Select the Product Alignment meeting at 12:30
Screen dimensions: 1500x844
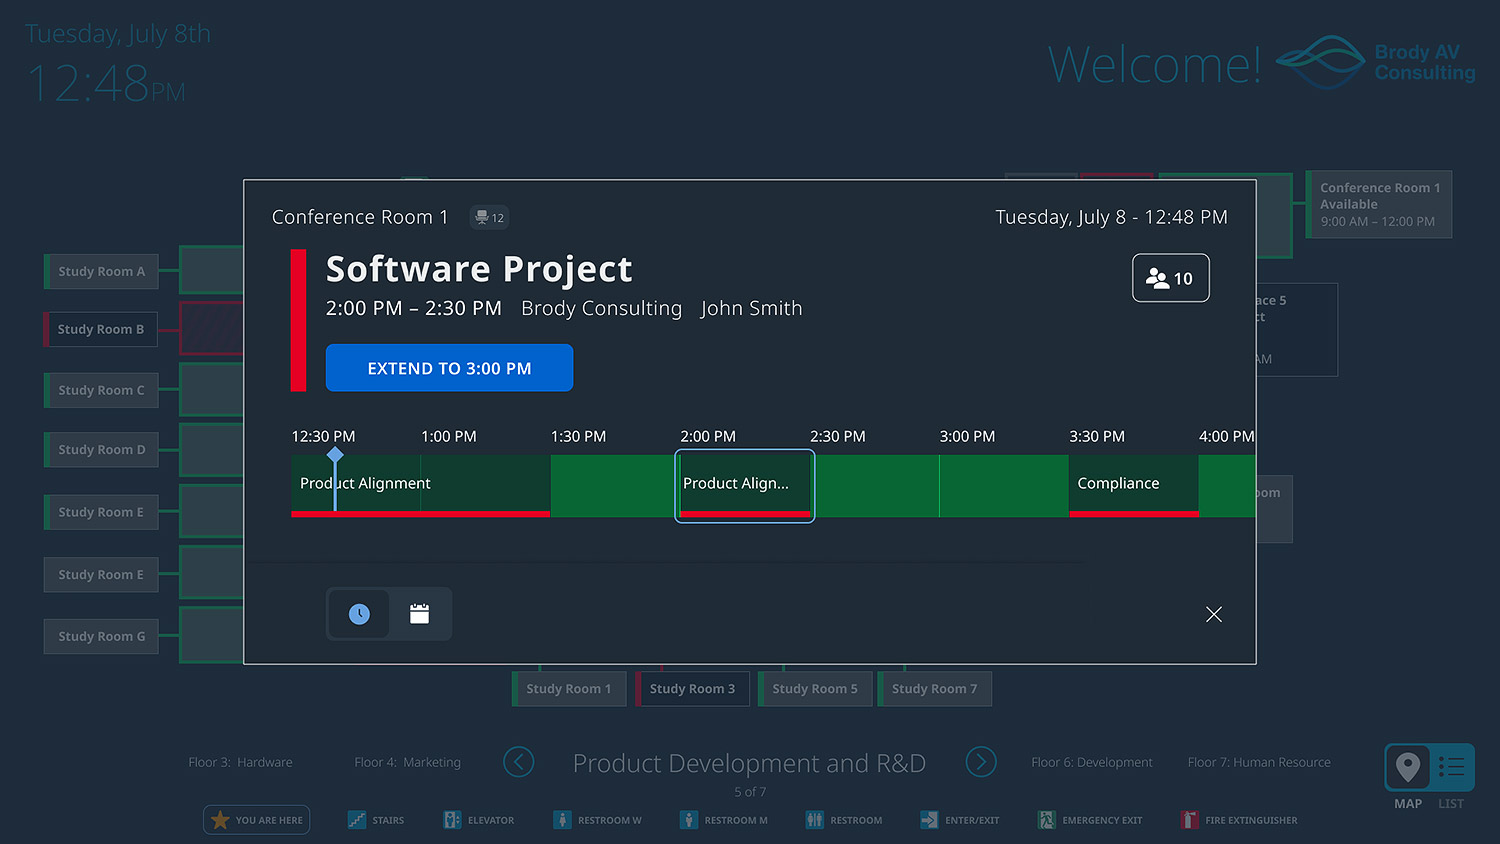420,484
